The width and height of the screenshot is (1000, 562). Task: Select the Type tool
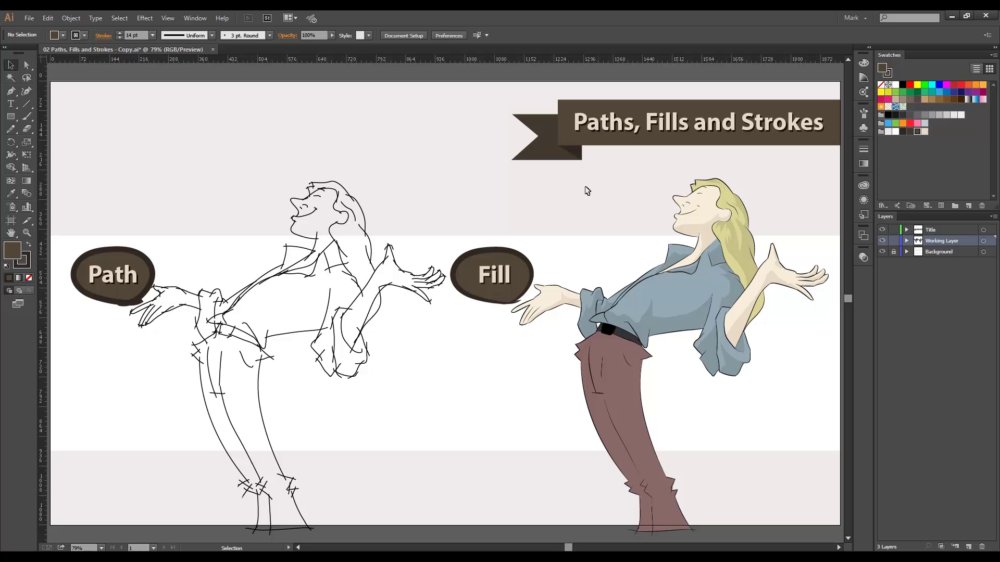(11, 104)
